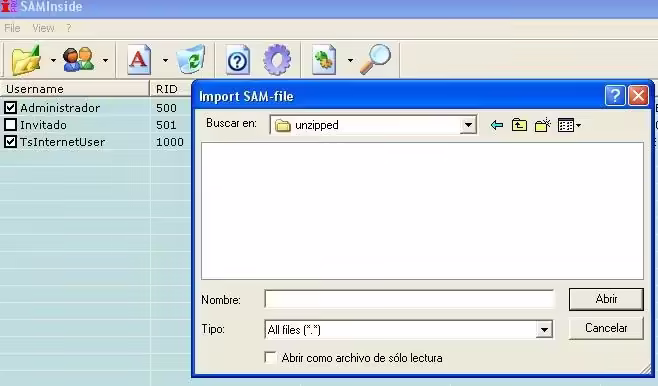Enable 'Abrir como archivo de sólo lectura' checkbox
Viewport: 658px width, 386px height.
click(271, 357)
